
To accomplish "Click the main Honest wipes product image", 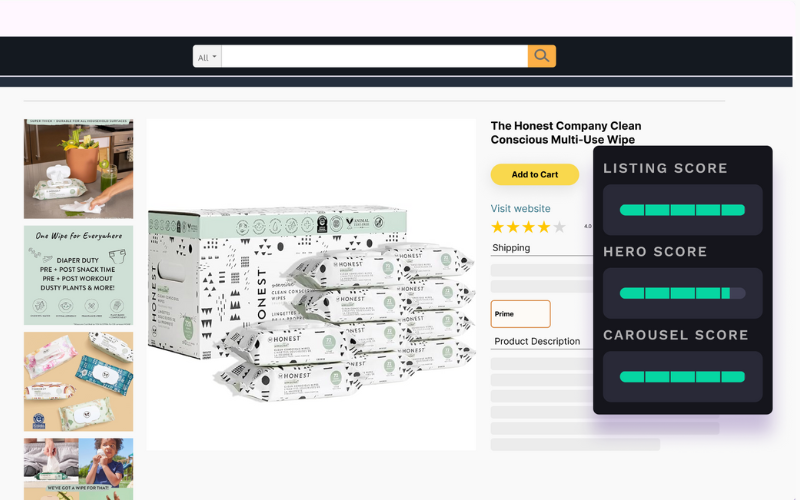I will click(311, 285).
